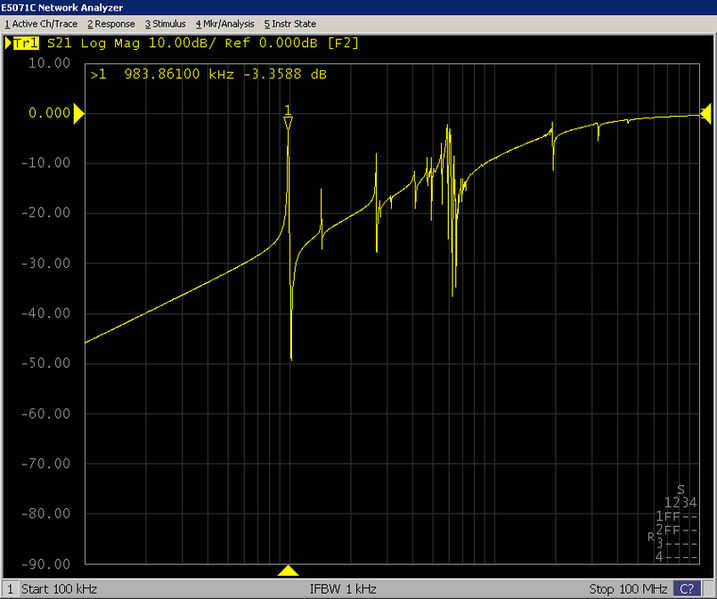Screen dimensions: 717x599
Task: Open the Stimulus menu
Action: point(165,23)
